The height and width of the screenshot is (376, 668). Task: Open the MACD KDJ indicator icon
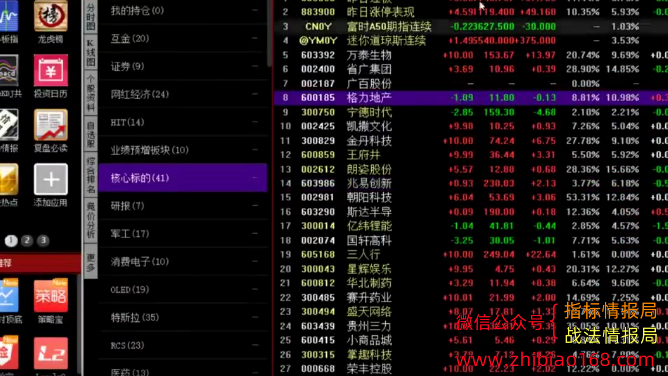click(9, 70)
